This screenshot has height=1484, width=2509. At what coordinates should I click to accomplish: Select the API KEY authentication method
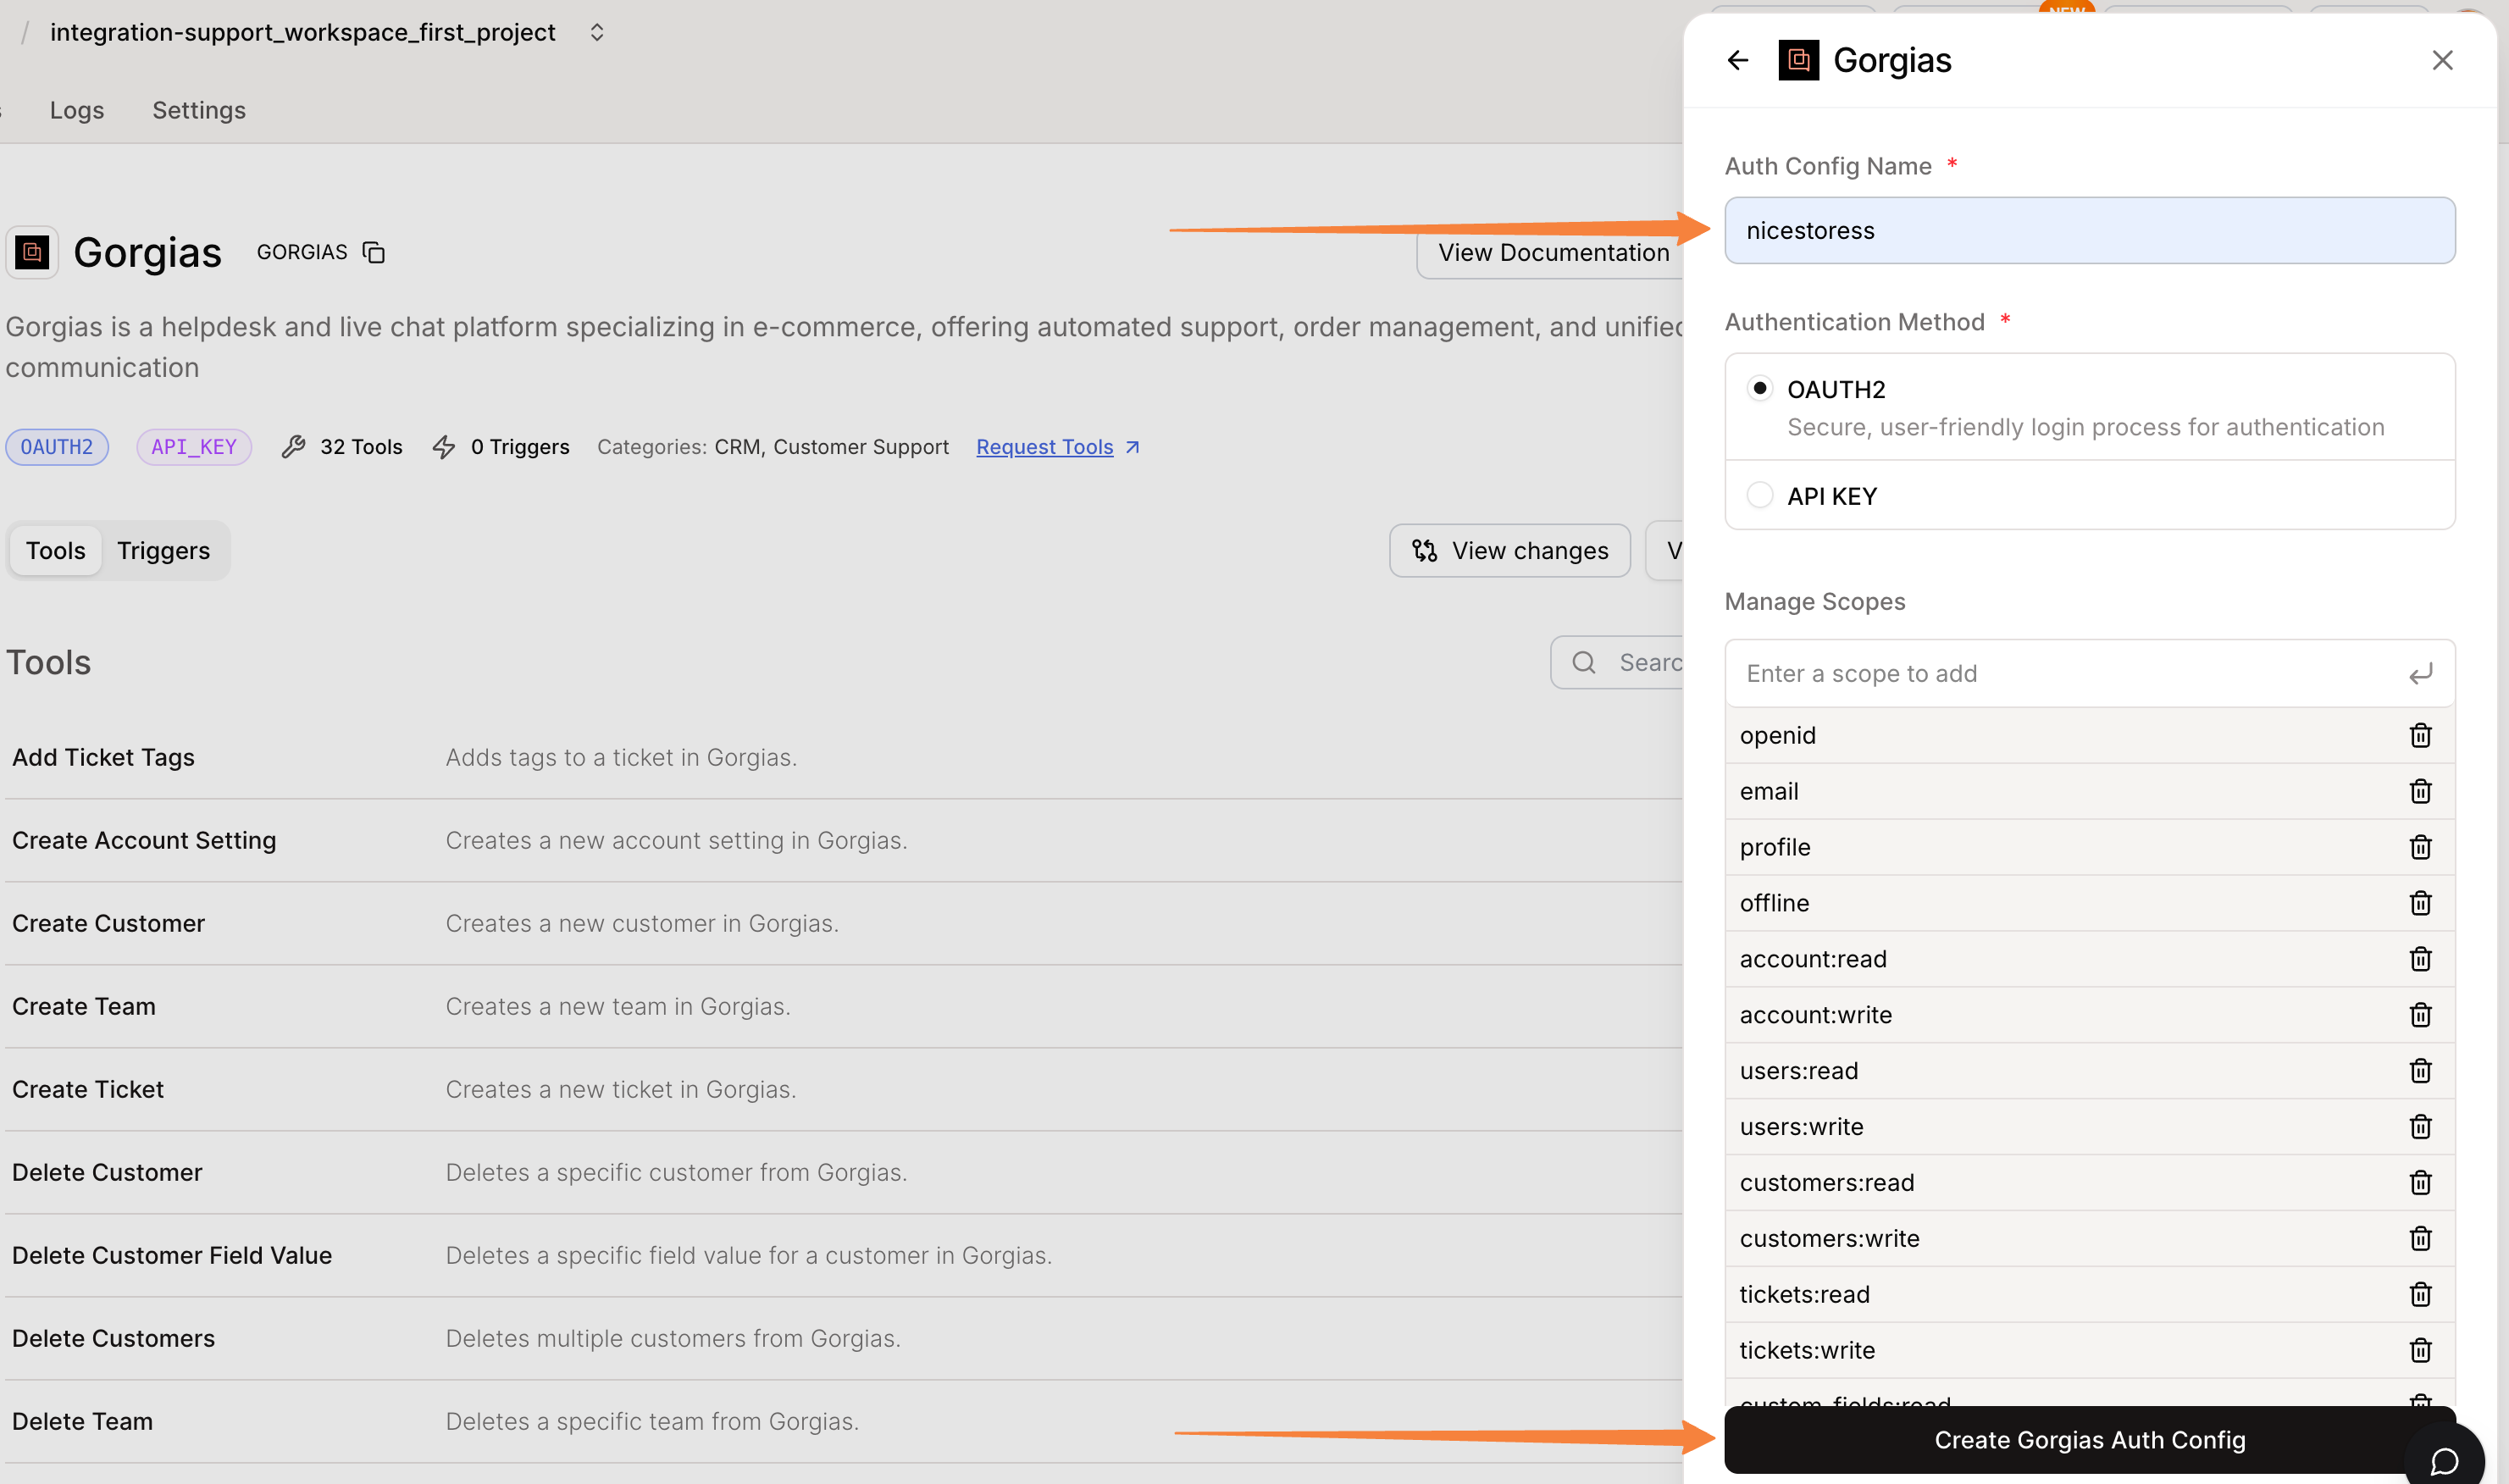(x=1760, y=495)
